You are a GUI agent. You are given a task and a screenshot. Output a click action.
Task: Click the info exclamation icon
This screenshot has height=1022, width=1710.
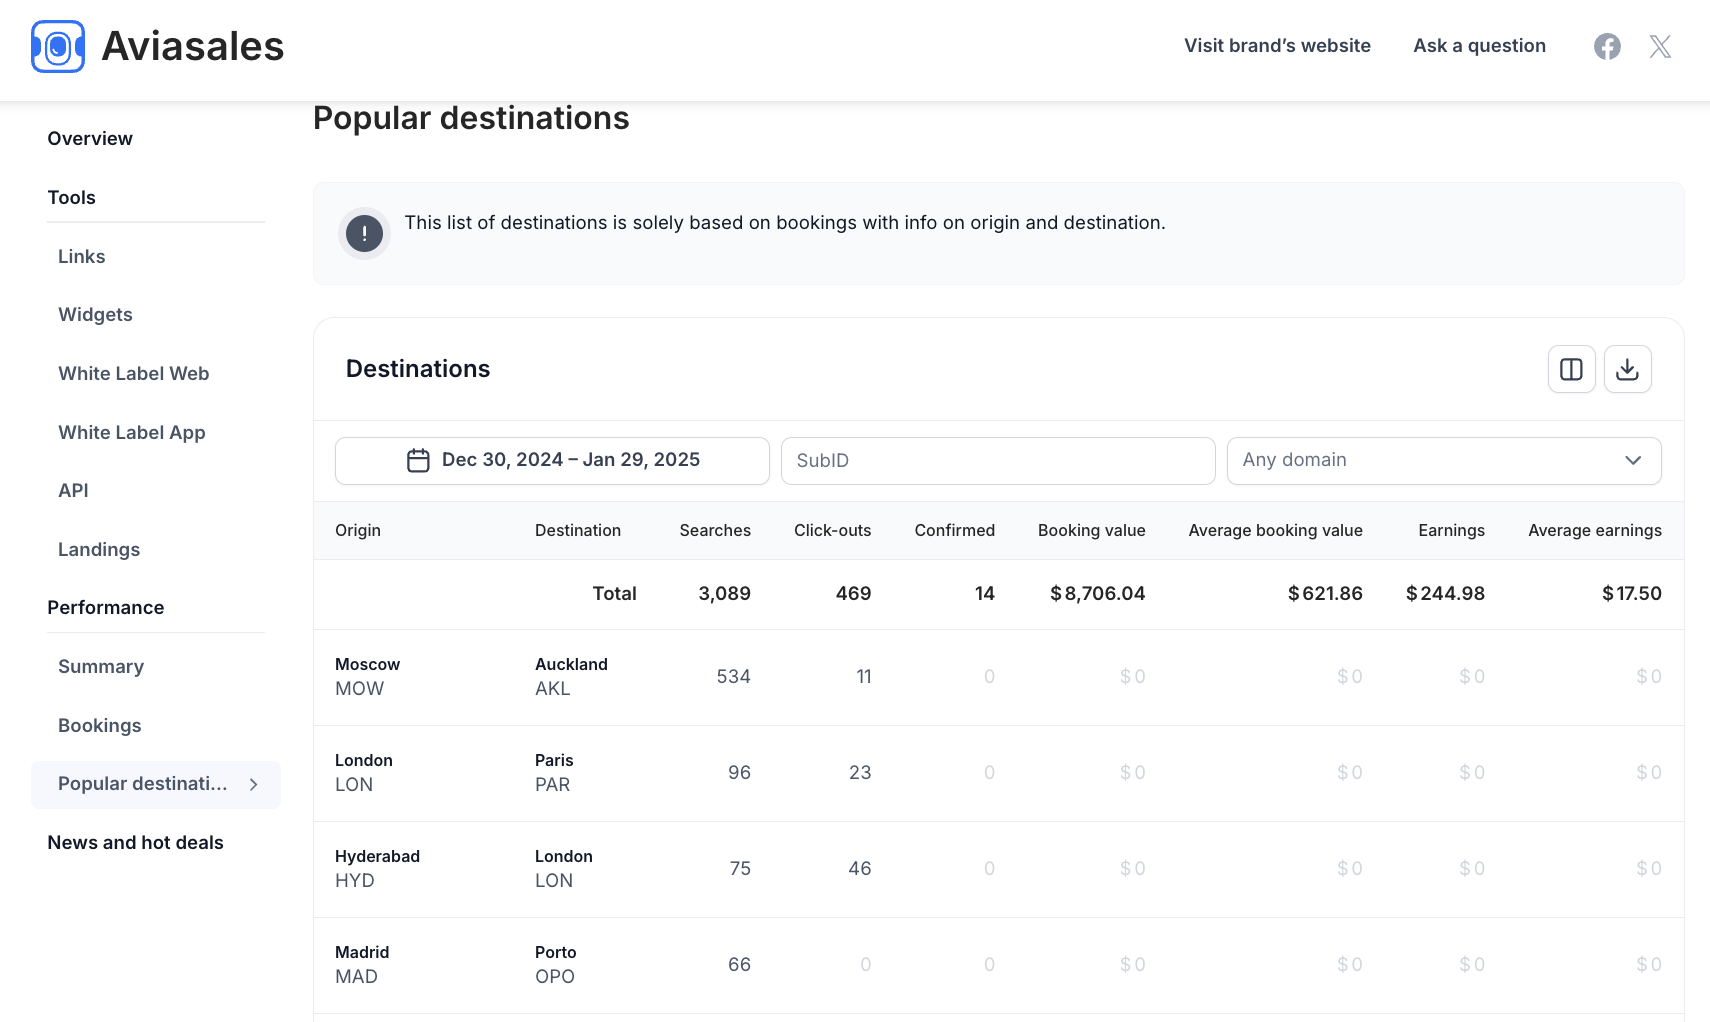[364, 234]
